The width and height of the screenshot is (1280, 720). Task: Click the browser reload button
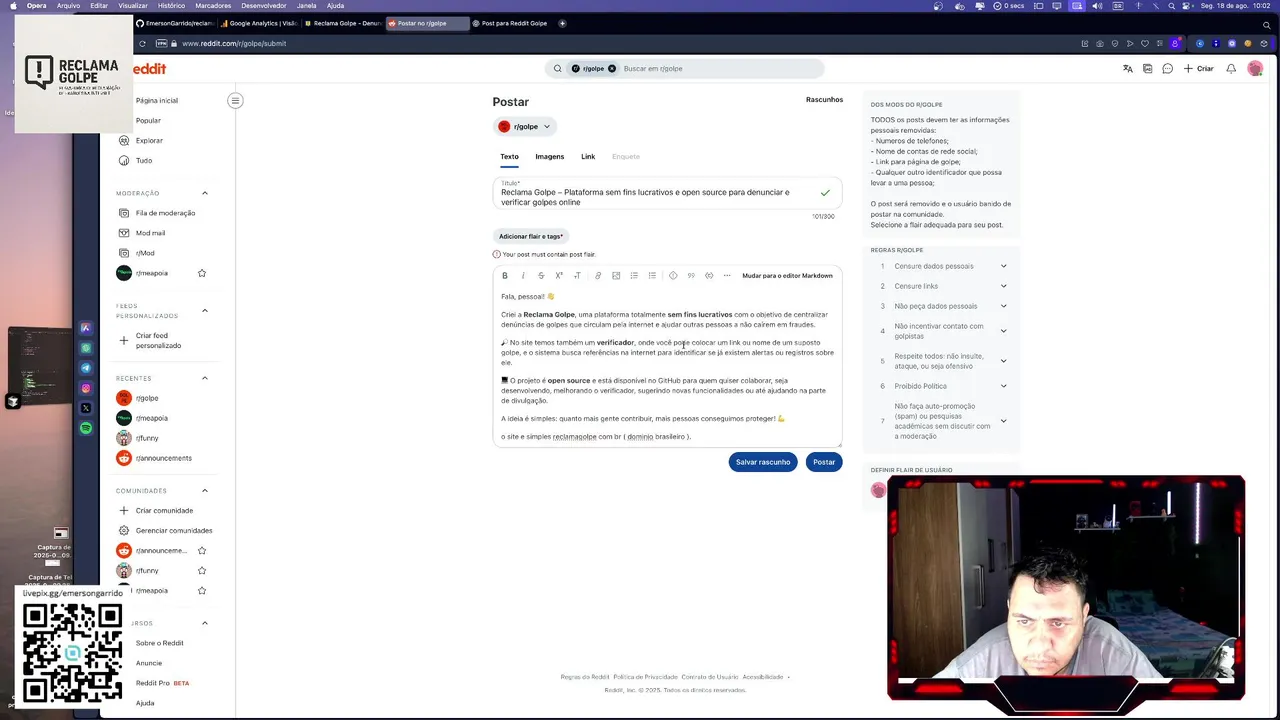[142, 44]
